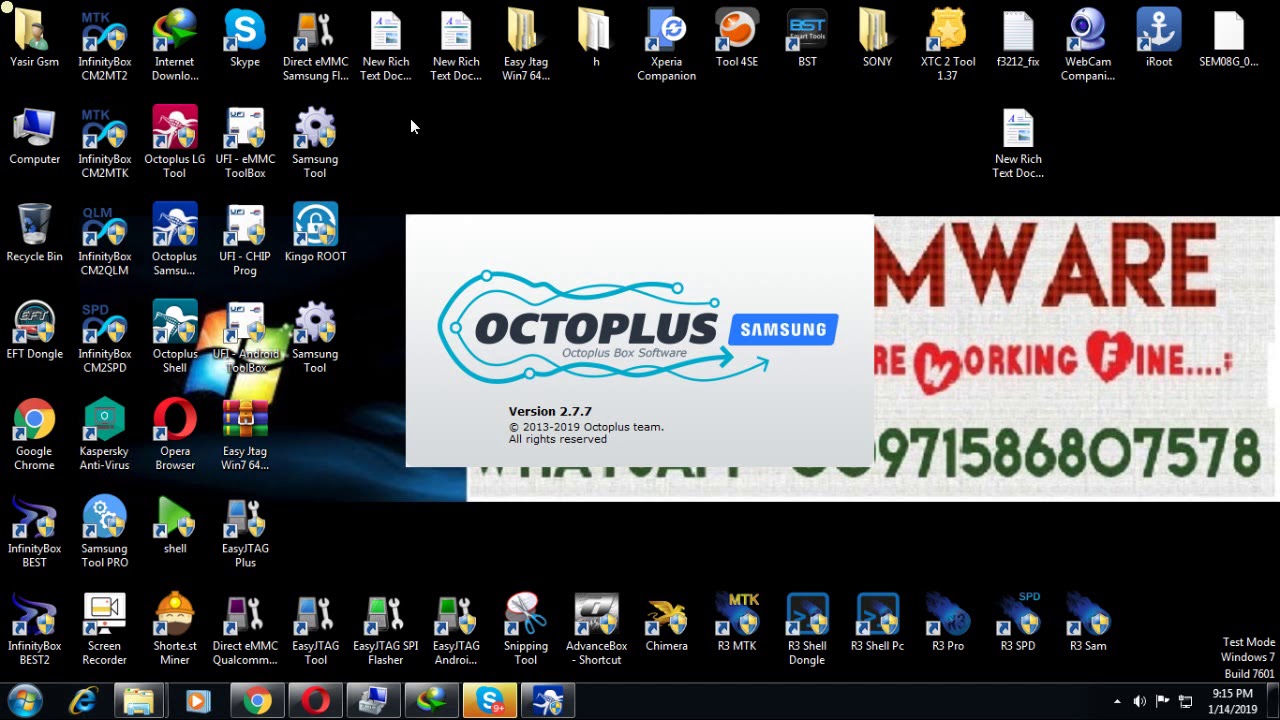
Task: Open the Recycle Bin
Action: pos(34,234)
